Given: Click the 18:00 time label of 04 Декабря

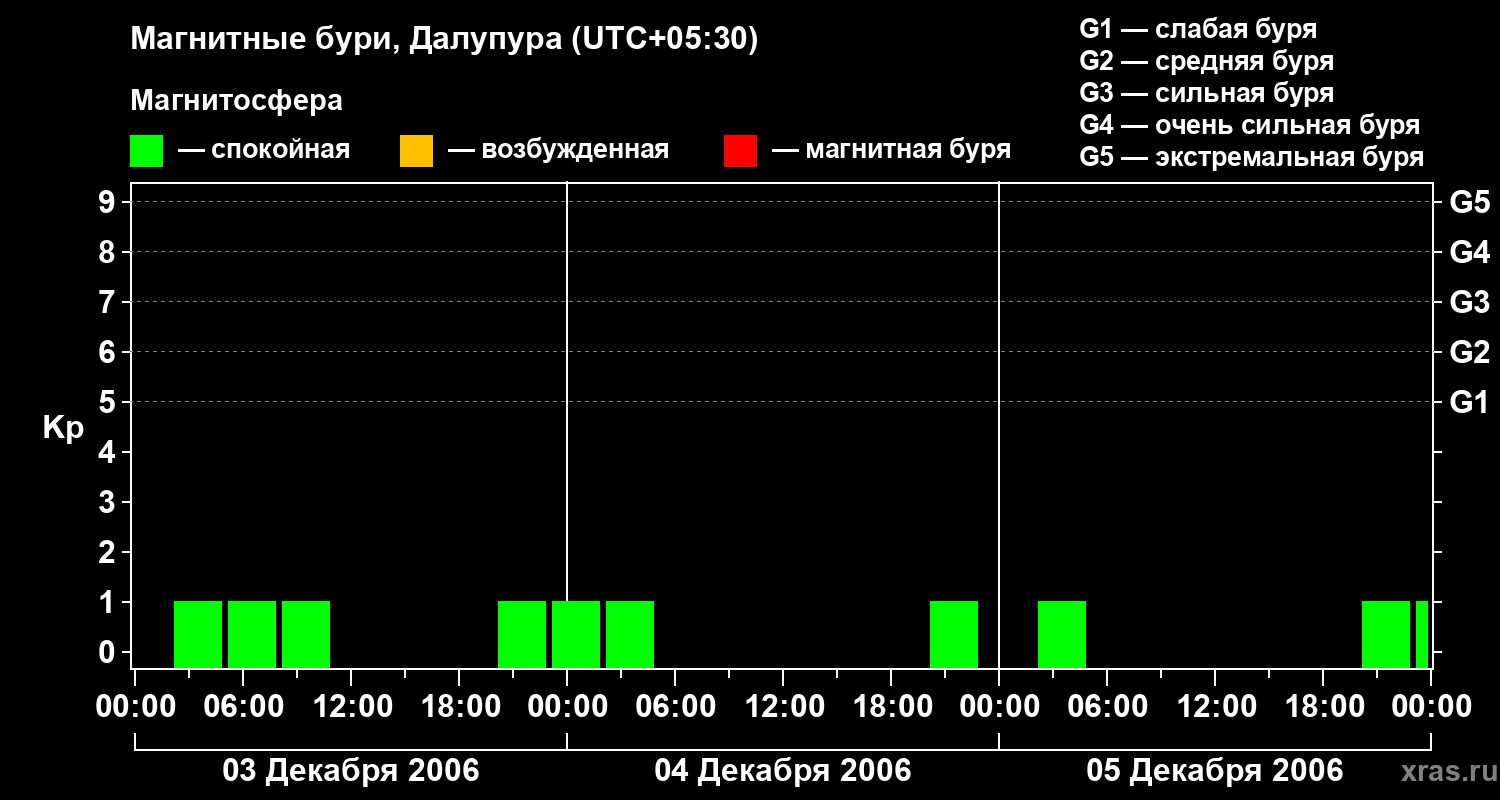Looking at the screenshot, I should (x=891, y=707).
